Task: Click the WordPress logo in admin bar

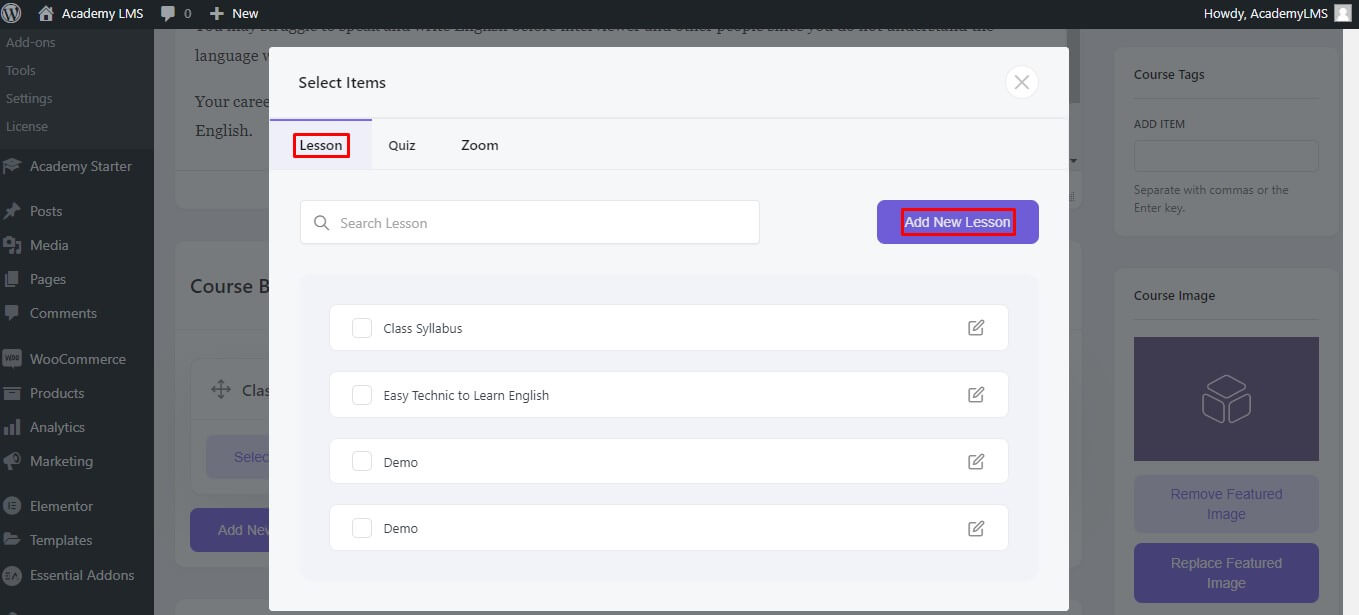Action: click(x=13, y=13)
